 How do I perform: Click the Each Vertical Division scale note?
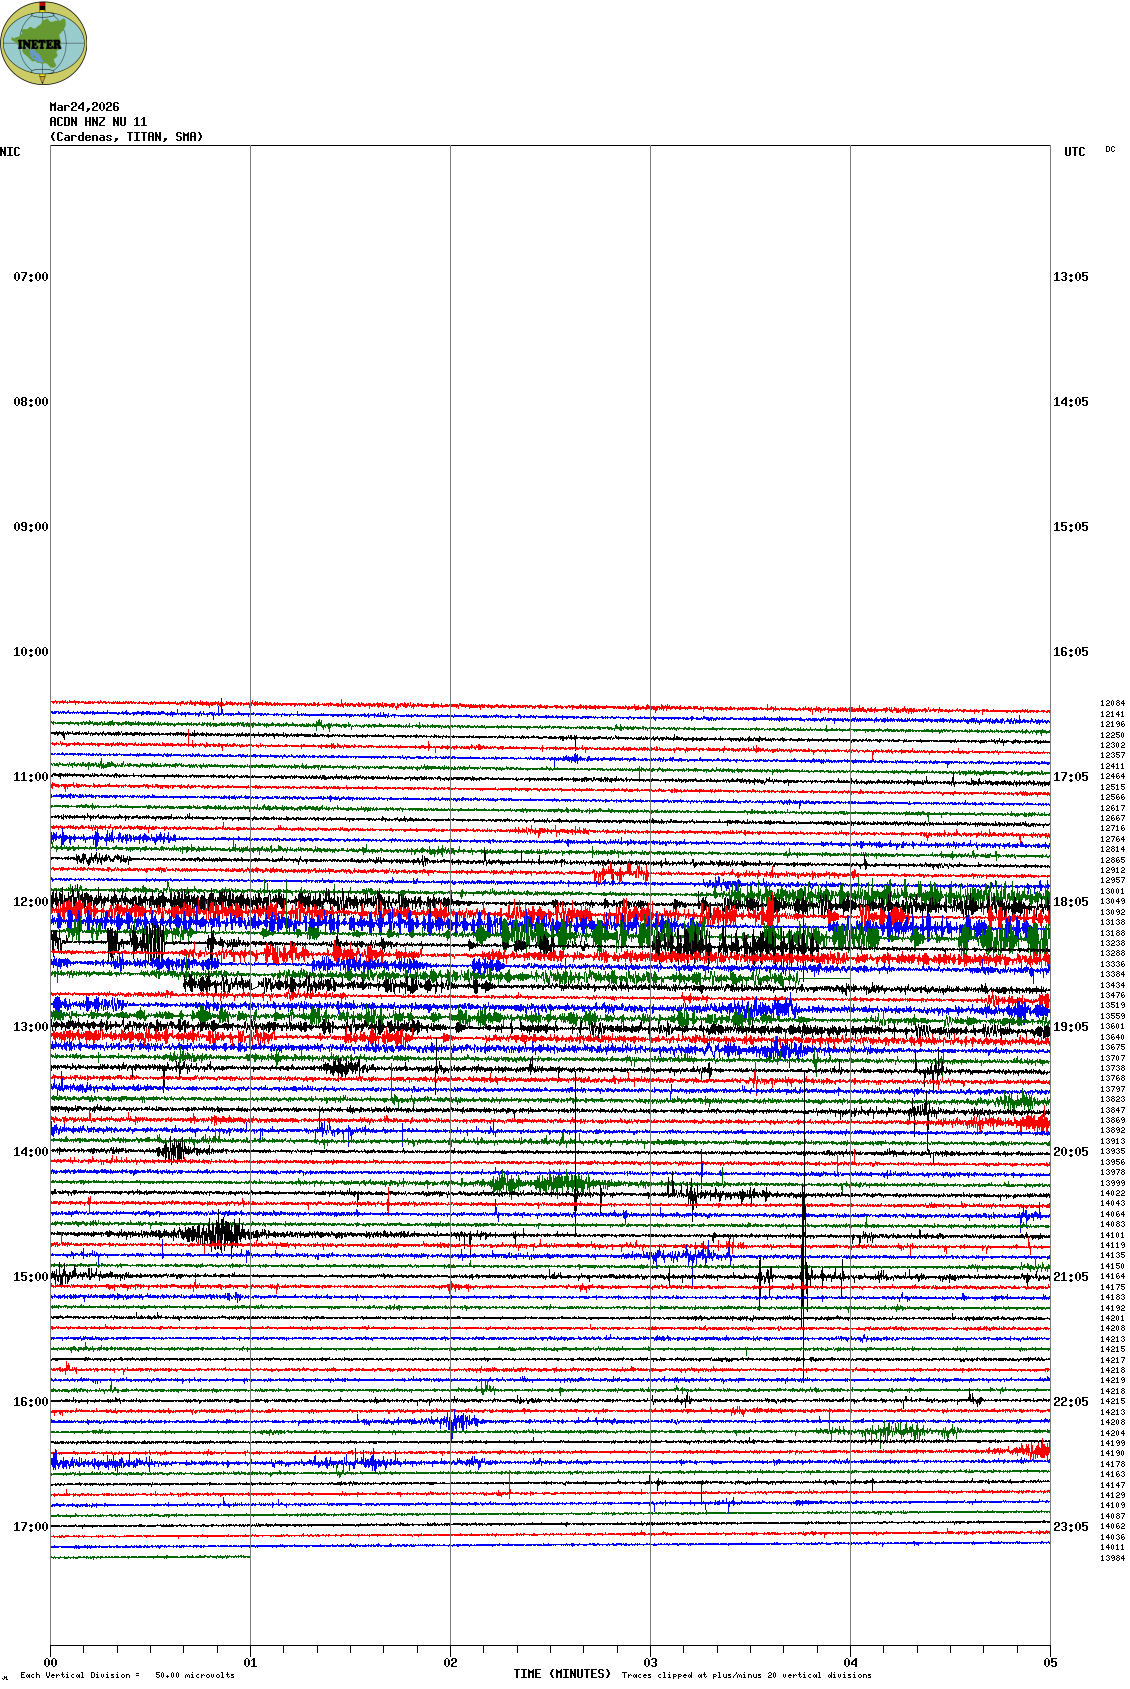click(127, 1675)
